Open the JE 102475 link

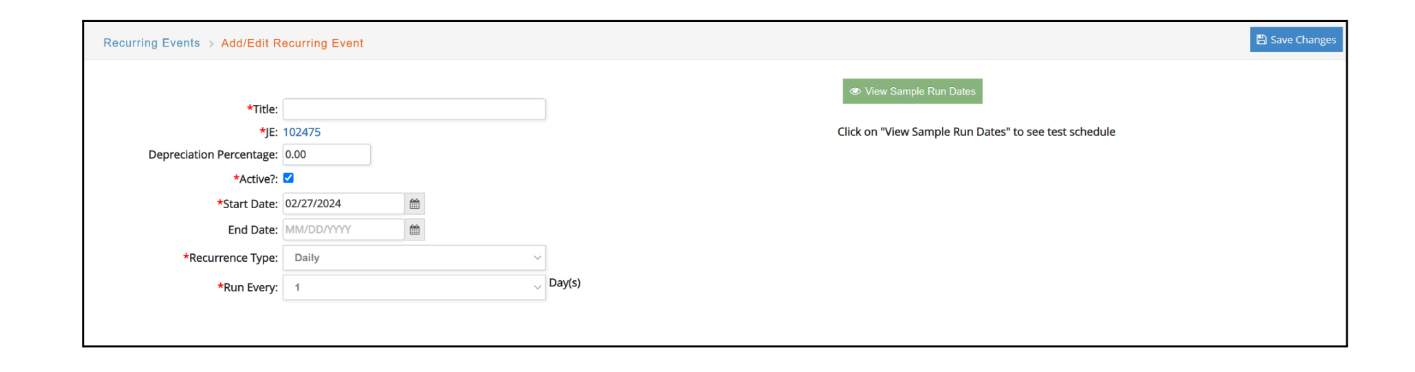302,132
